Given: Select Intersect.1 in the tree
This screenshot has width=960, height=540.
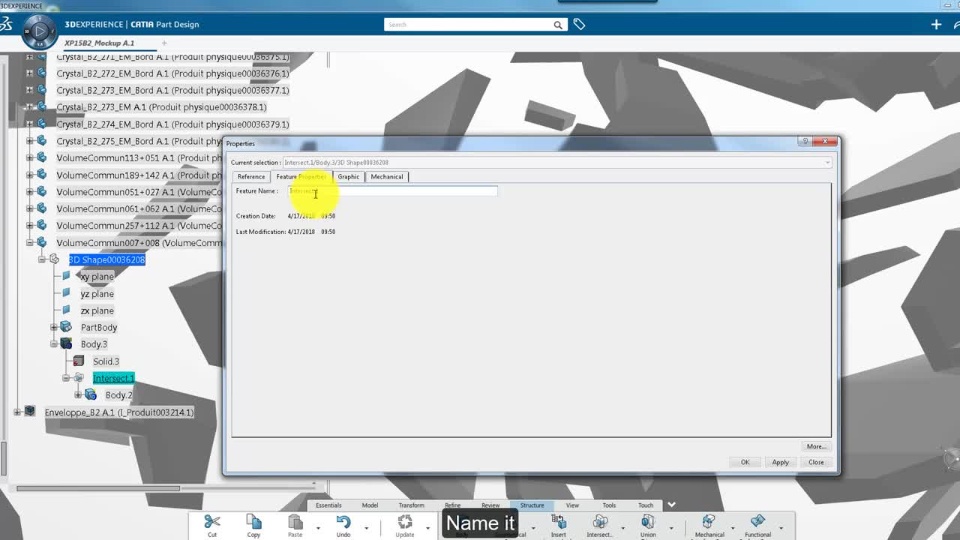Looking at the screenshot, I should point(114,378).
